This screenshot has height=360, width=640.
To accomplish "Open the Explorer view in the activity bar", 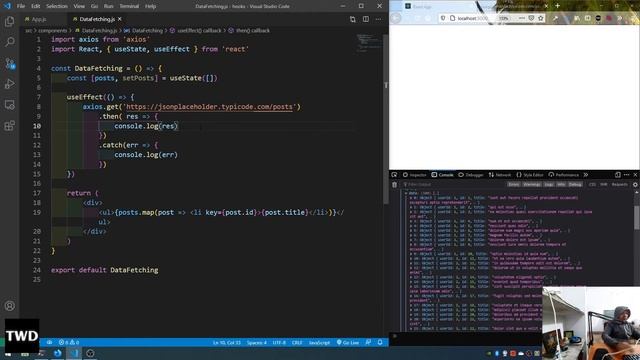I will tap(9, 21).
